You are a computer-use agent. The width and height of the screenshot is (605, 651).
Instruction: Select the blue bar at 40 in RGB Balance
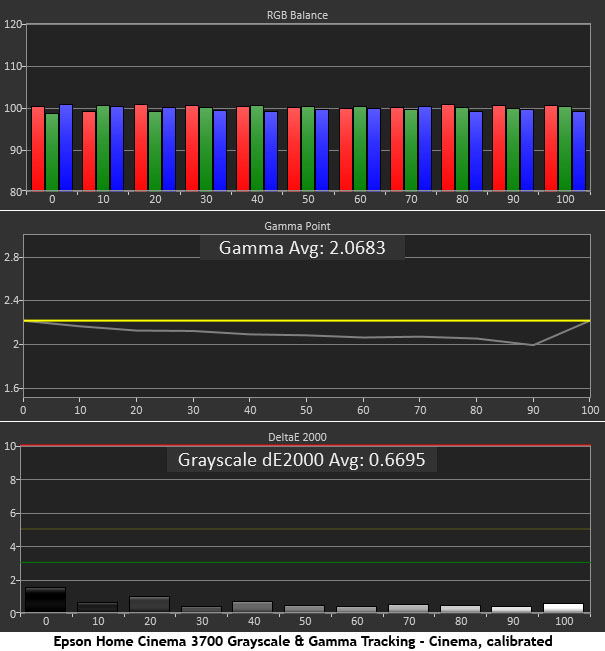click(x=272, y=150)
